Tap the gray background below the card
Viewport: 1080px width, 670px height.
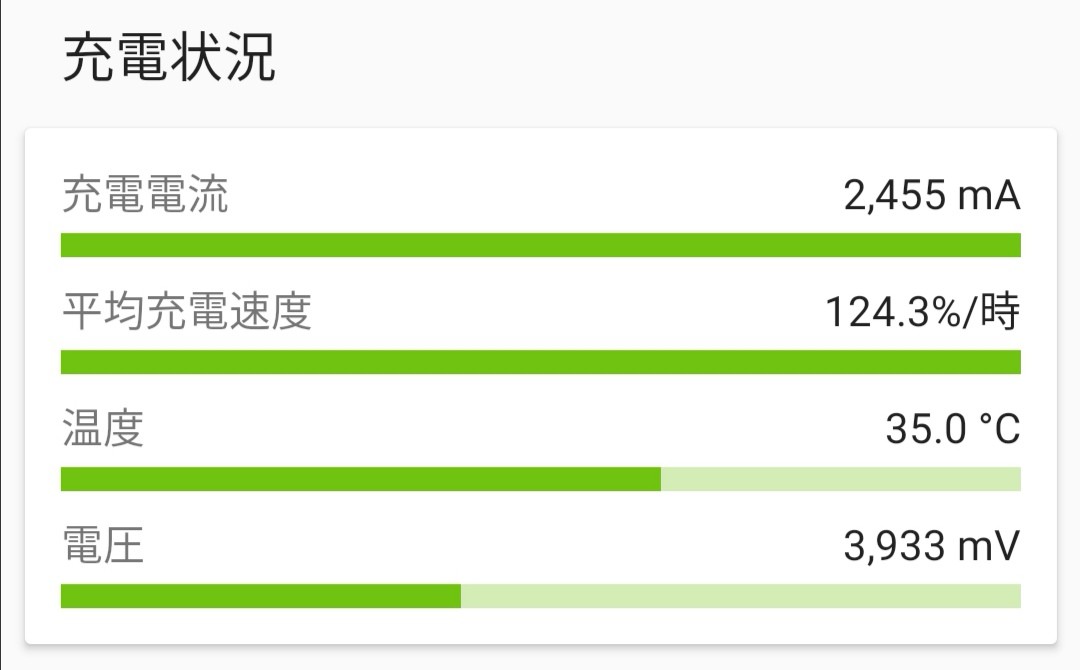click(540, 658)
